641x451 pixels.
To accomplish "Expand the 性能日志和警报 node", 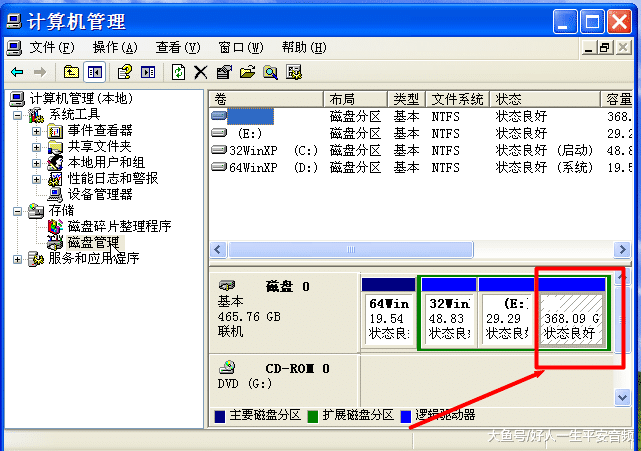I will 36,179.
